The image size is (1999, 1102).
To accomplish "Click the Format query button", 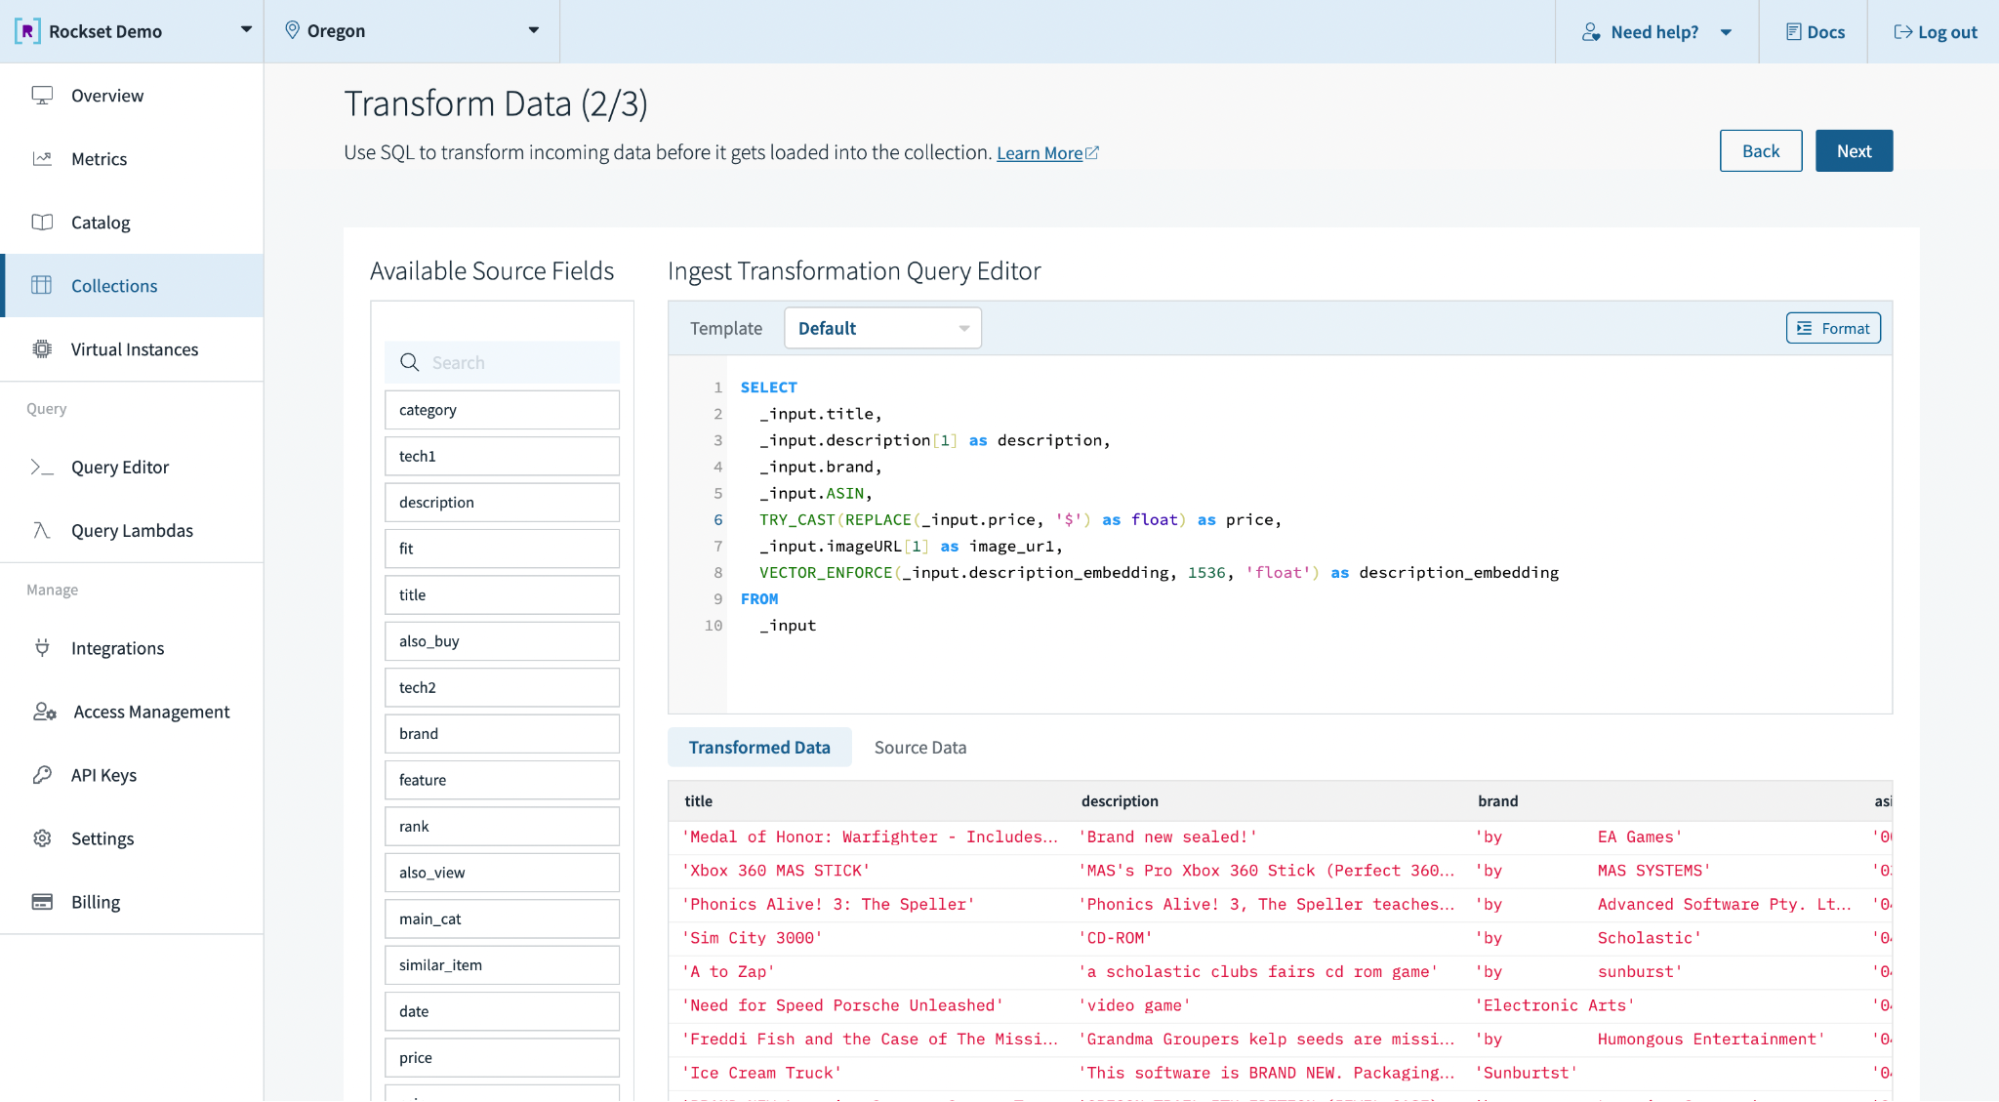I will (1833, 328).
